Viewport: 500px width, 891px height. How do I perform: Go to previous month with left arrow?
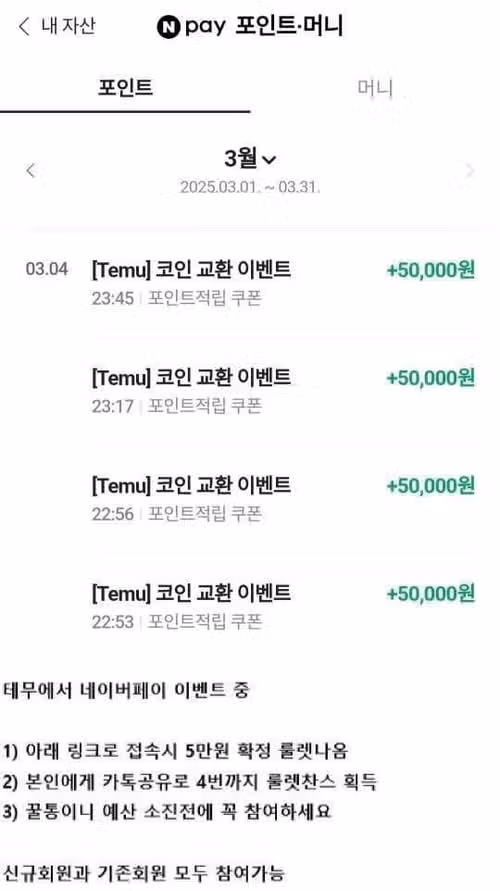[x=31, y=170]
